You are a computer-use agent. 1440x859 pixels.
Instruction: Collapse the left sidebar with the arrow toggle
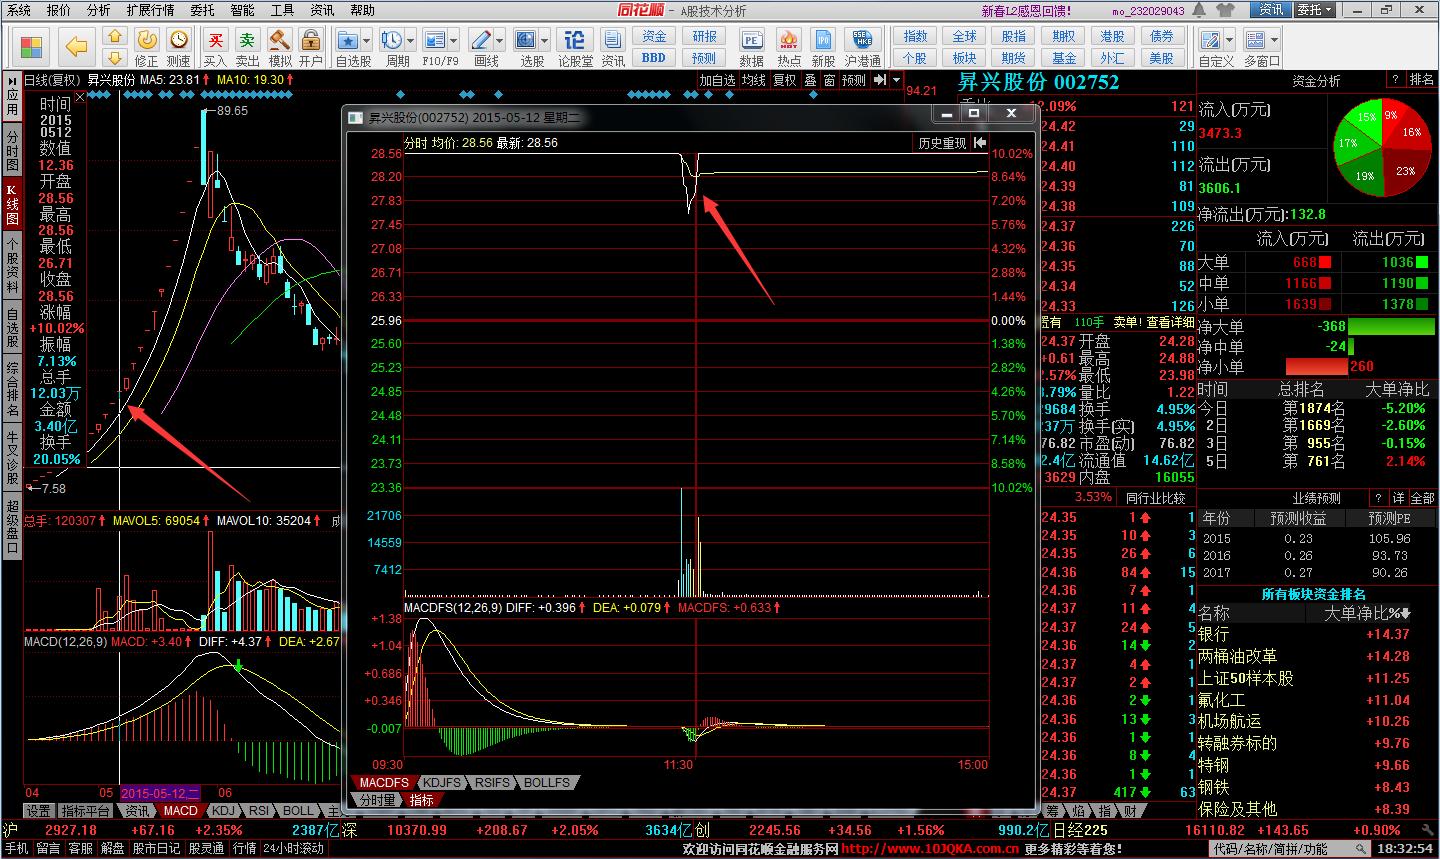pyautogui.click(x=12, y=80)
